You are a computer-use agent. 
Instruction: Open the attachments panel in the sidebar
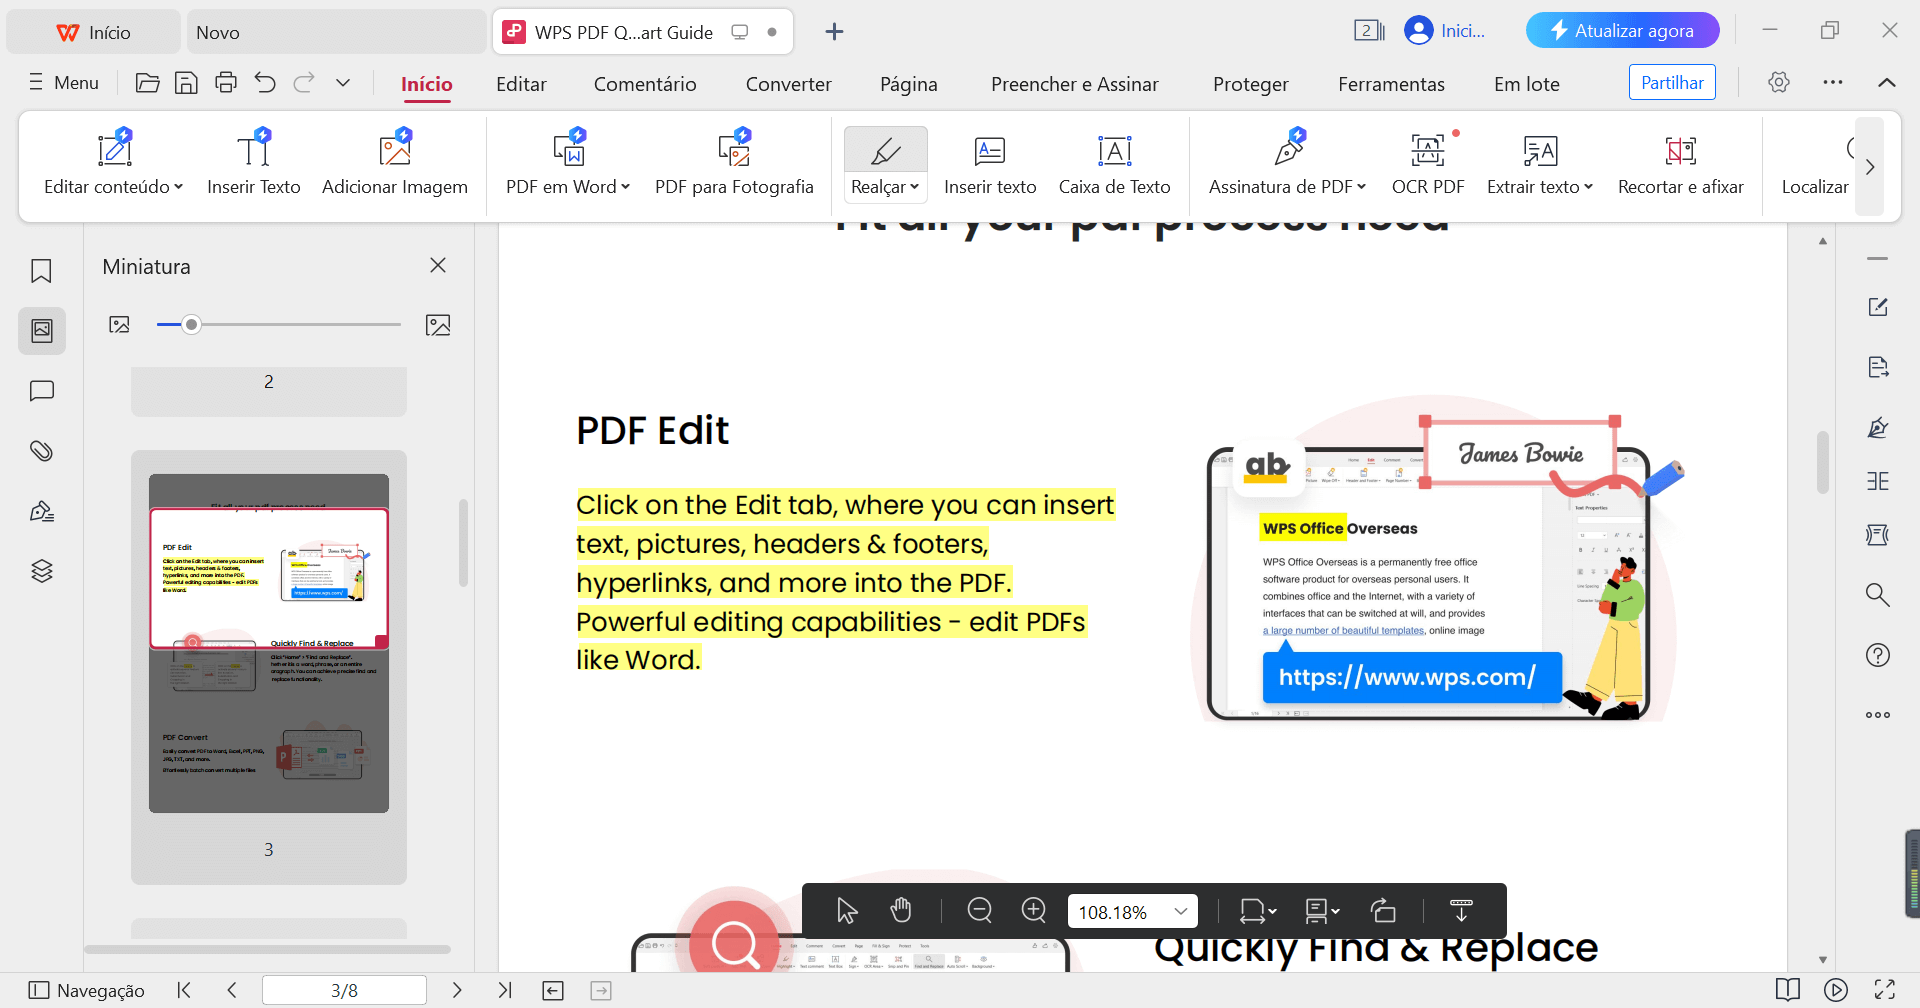[x=41, y=450]
